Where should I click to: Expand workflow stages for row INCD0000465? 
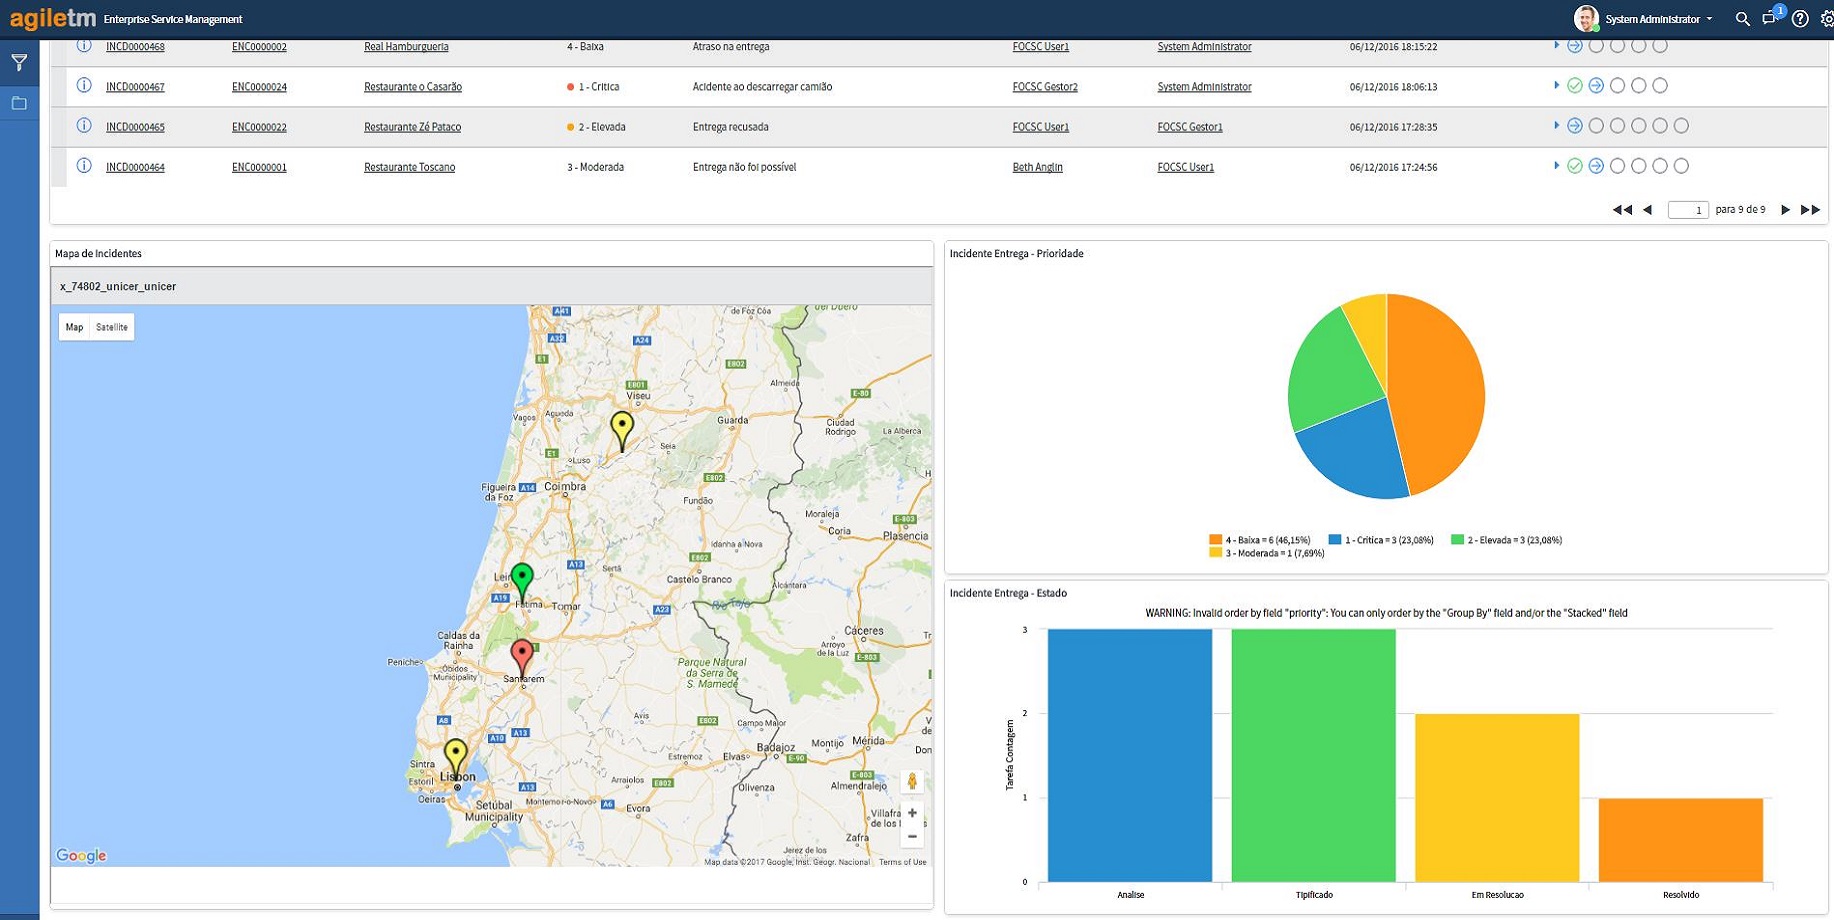[1556, 126]
